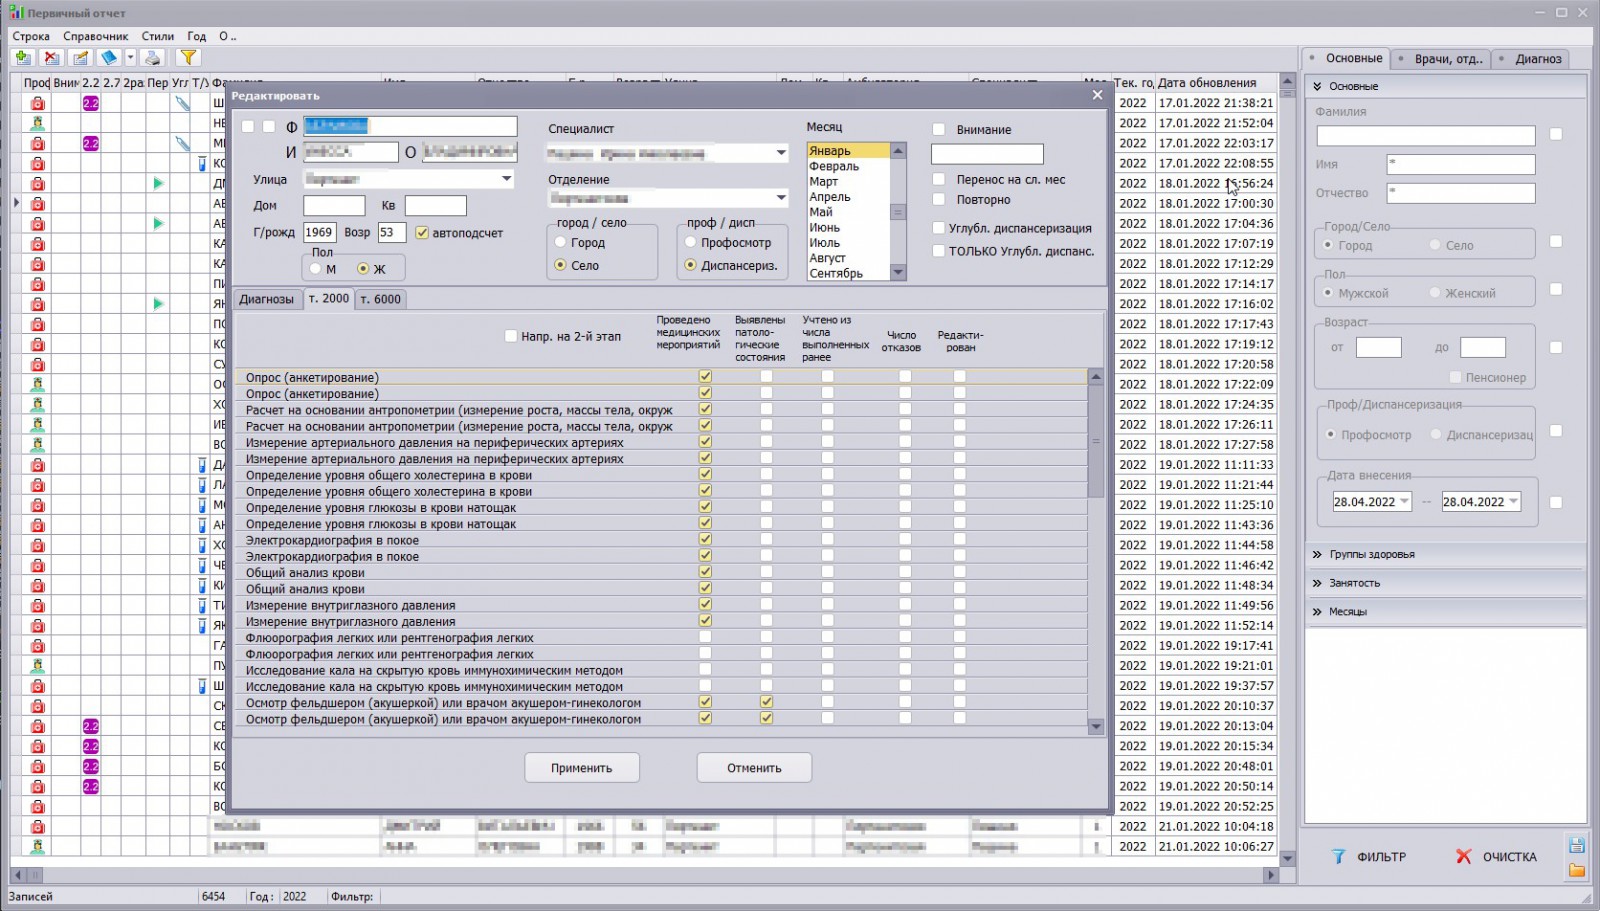
Task: Open the Специалист dropdown
Action: 781,153
